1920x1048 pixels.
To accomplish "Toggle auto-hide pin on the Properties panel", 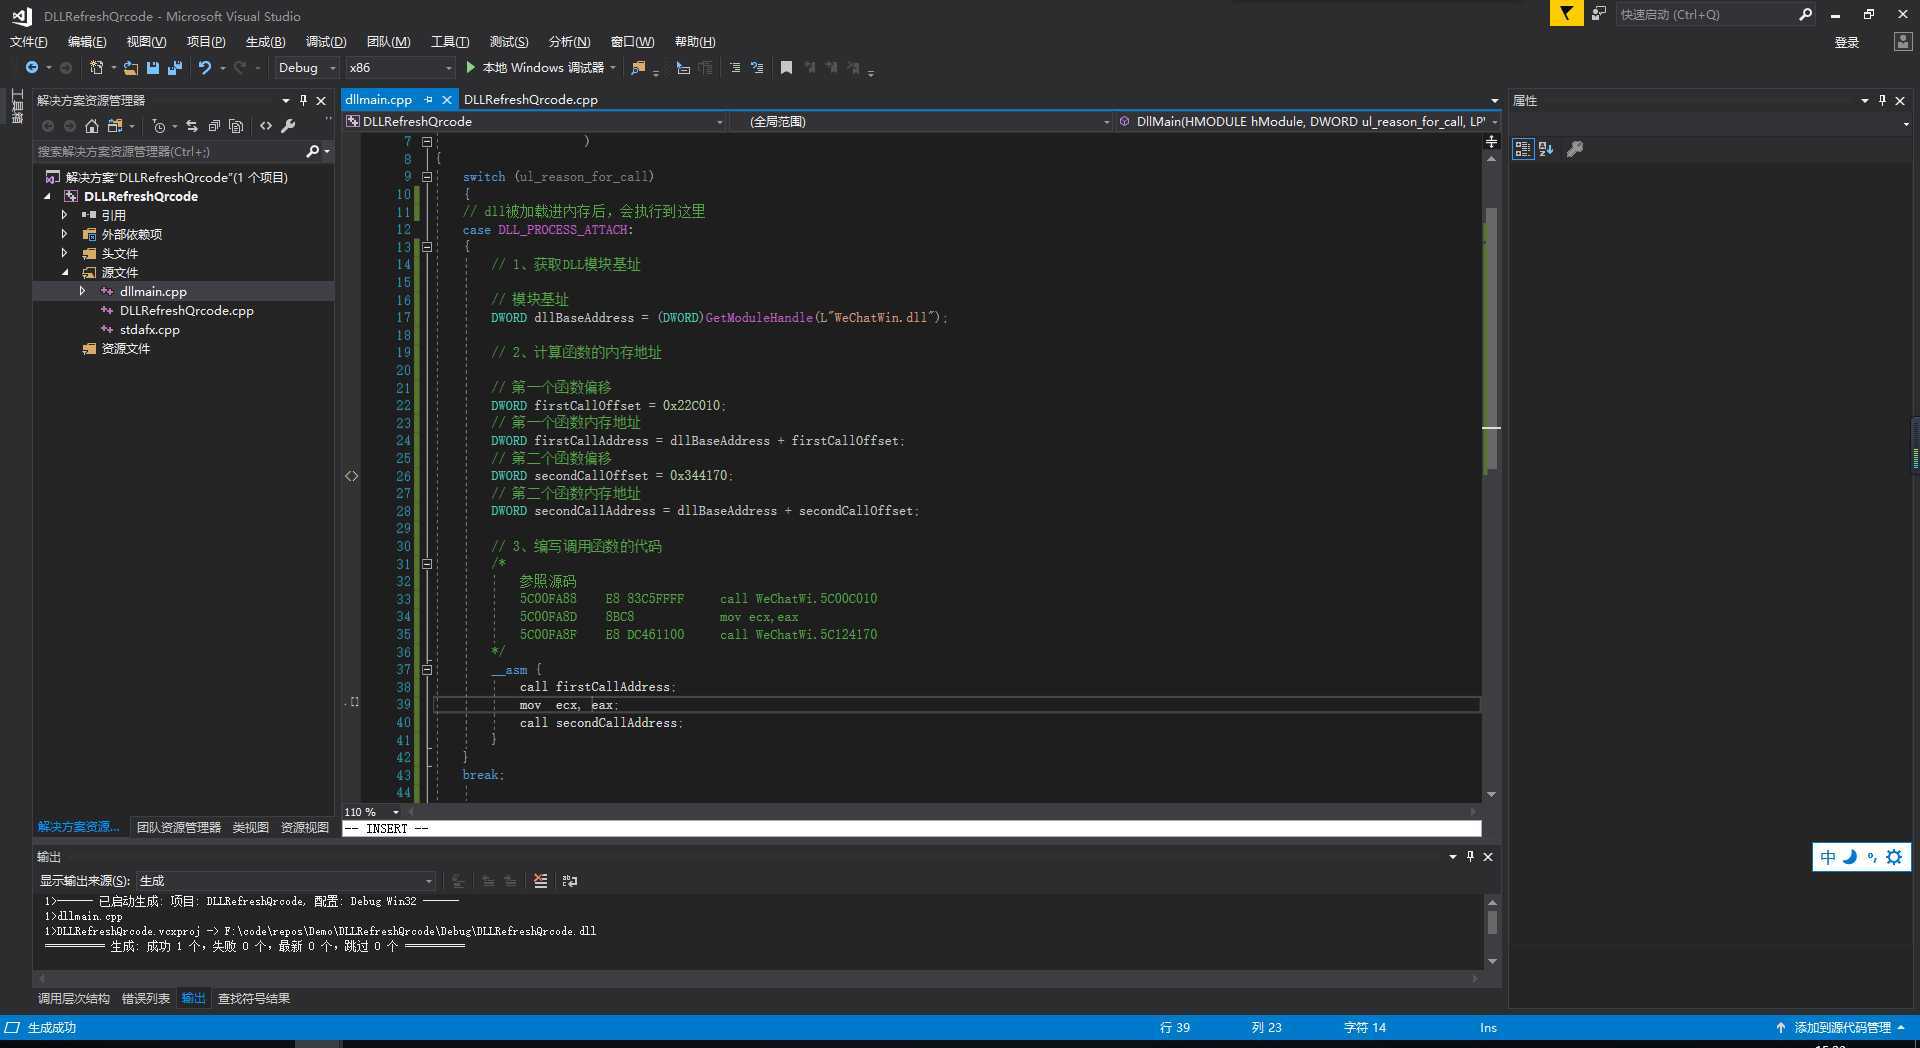I will [x=1882, y=100].
